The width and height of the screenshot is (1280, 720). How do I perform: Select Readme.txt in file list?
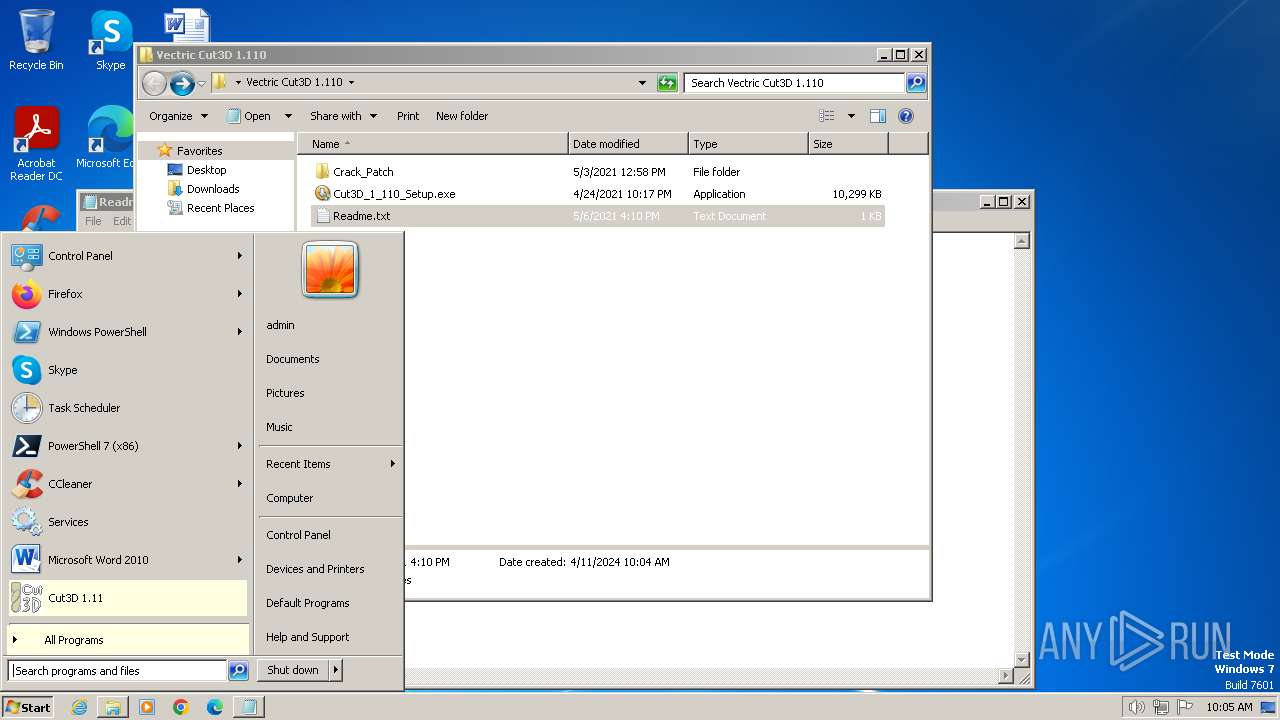(598, 216)
